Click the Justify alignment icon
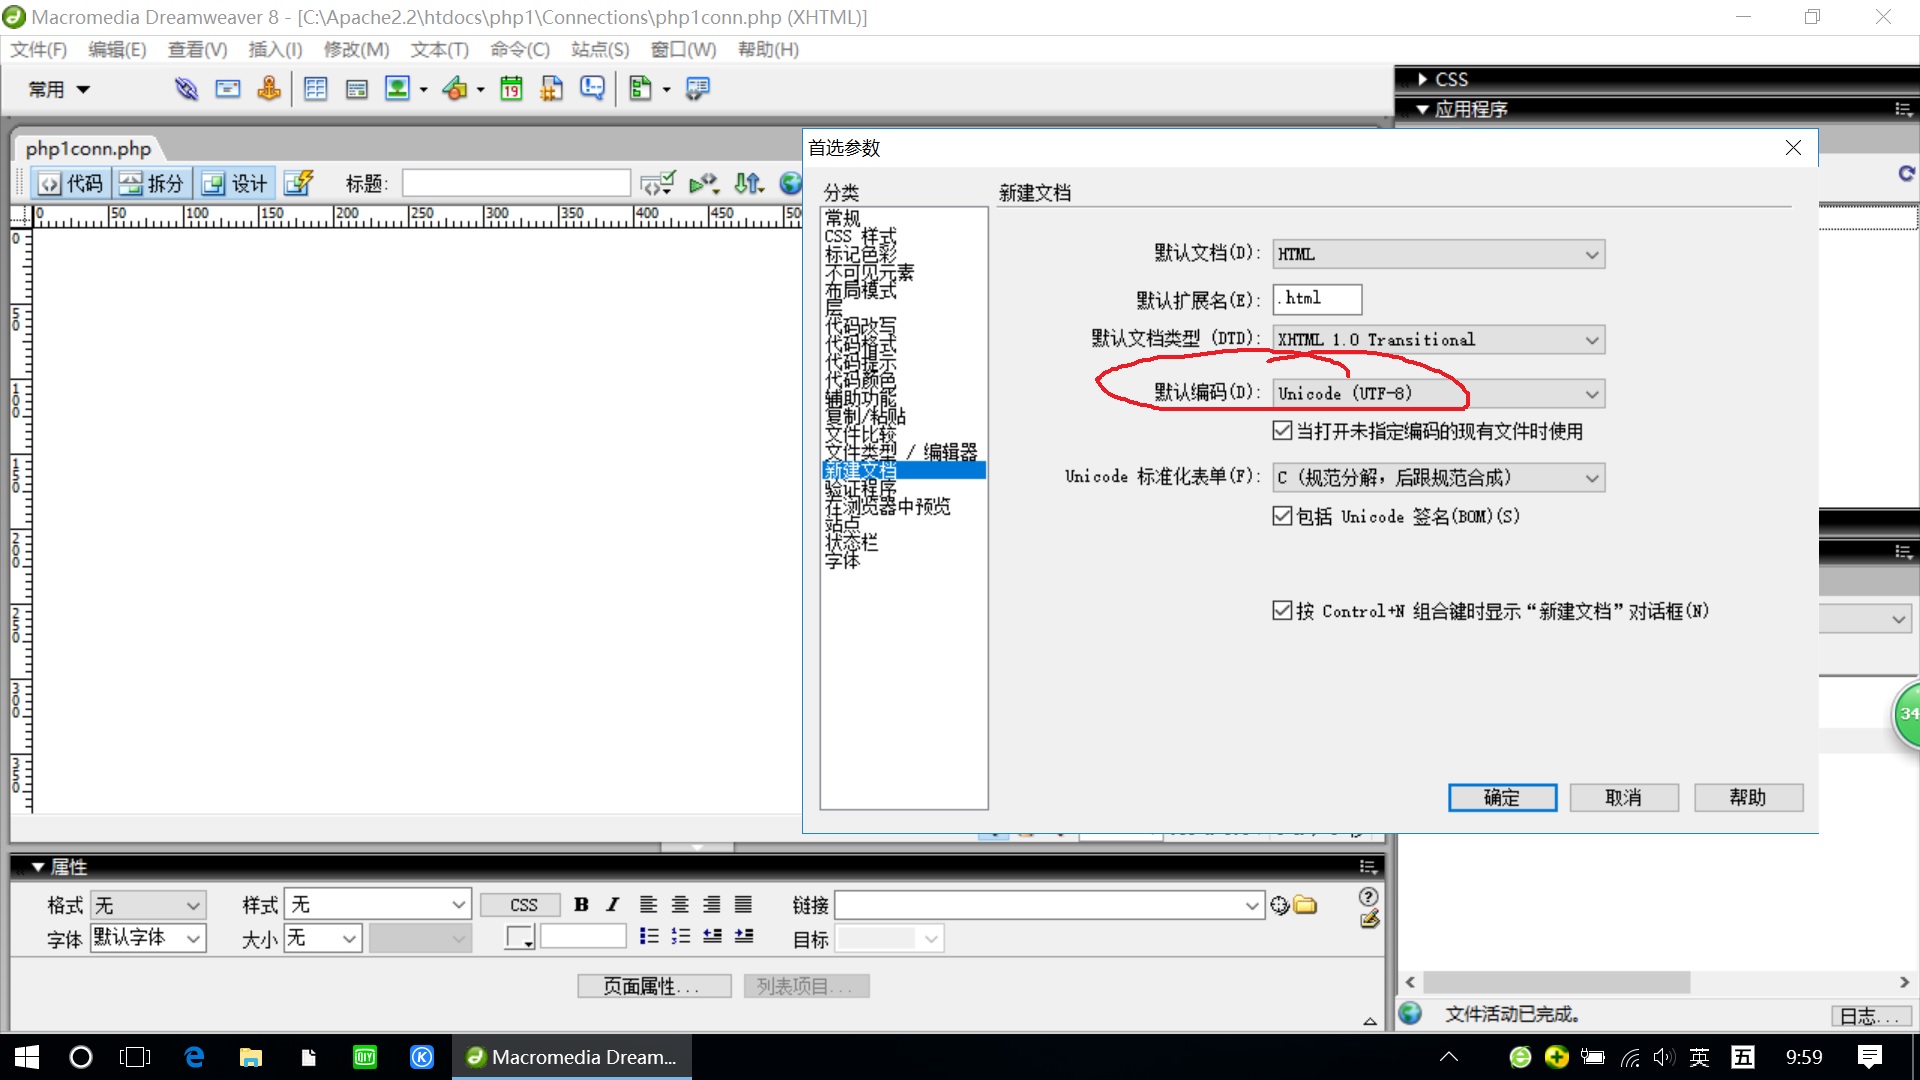The width and height of the screenshot is (1920, 1080). click(x=743, y=905)
